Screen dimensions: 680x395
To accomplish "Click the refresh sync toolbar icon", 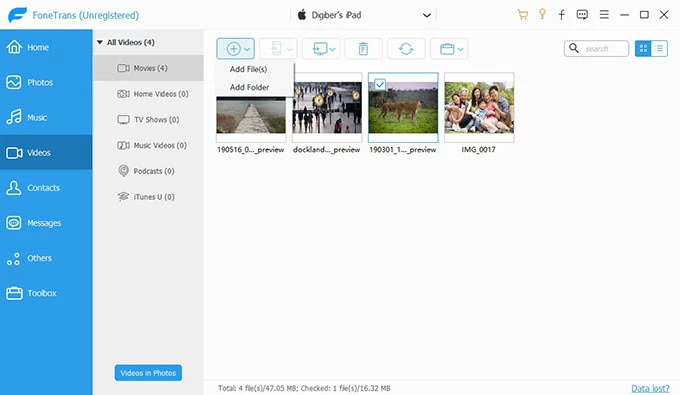I will tap(406, 49).
